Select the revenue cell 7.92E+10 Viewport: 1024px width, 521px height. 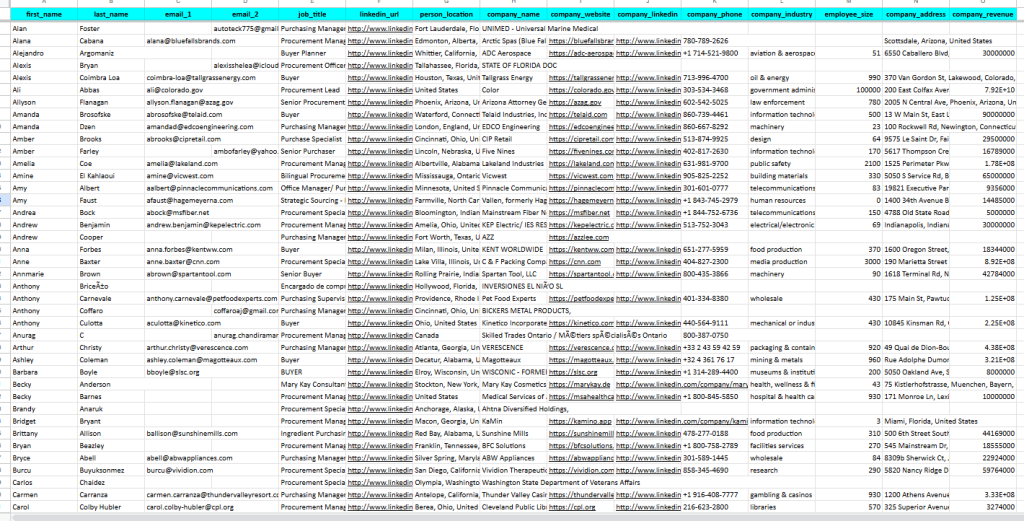(x=983, y=90)
